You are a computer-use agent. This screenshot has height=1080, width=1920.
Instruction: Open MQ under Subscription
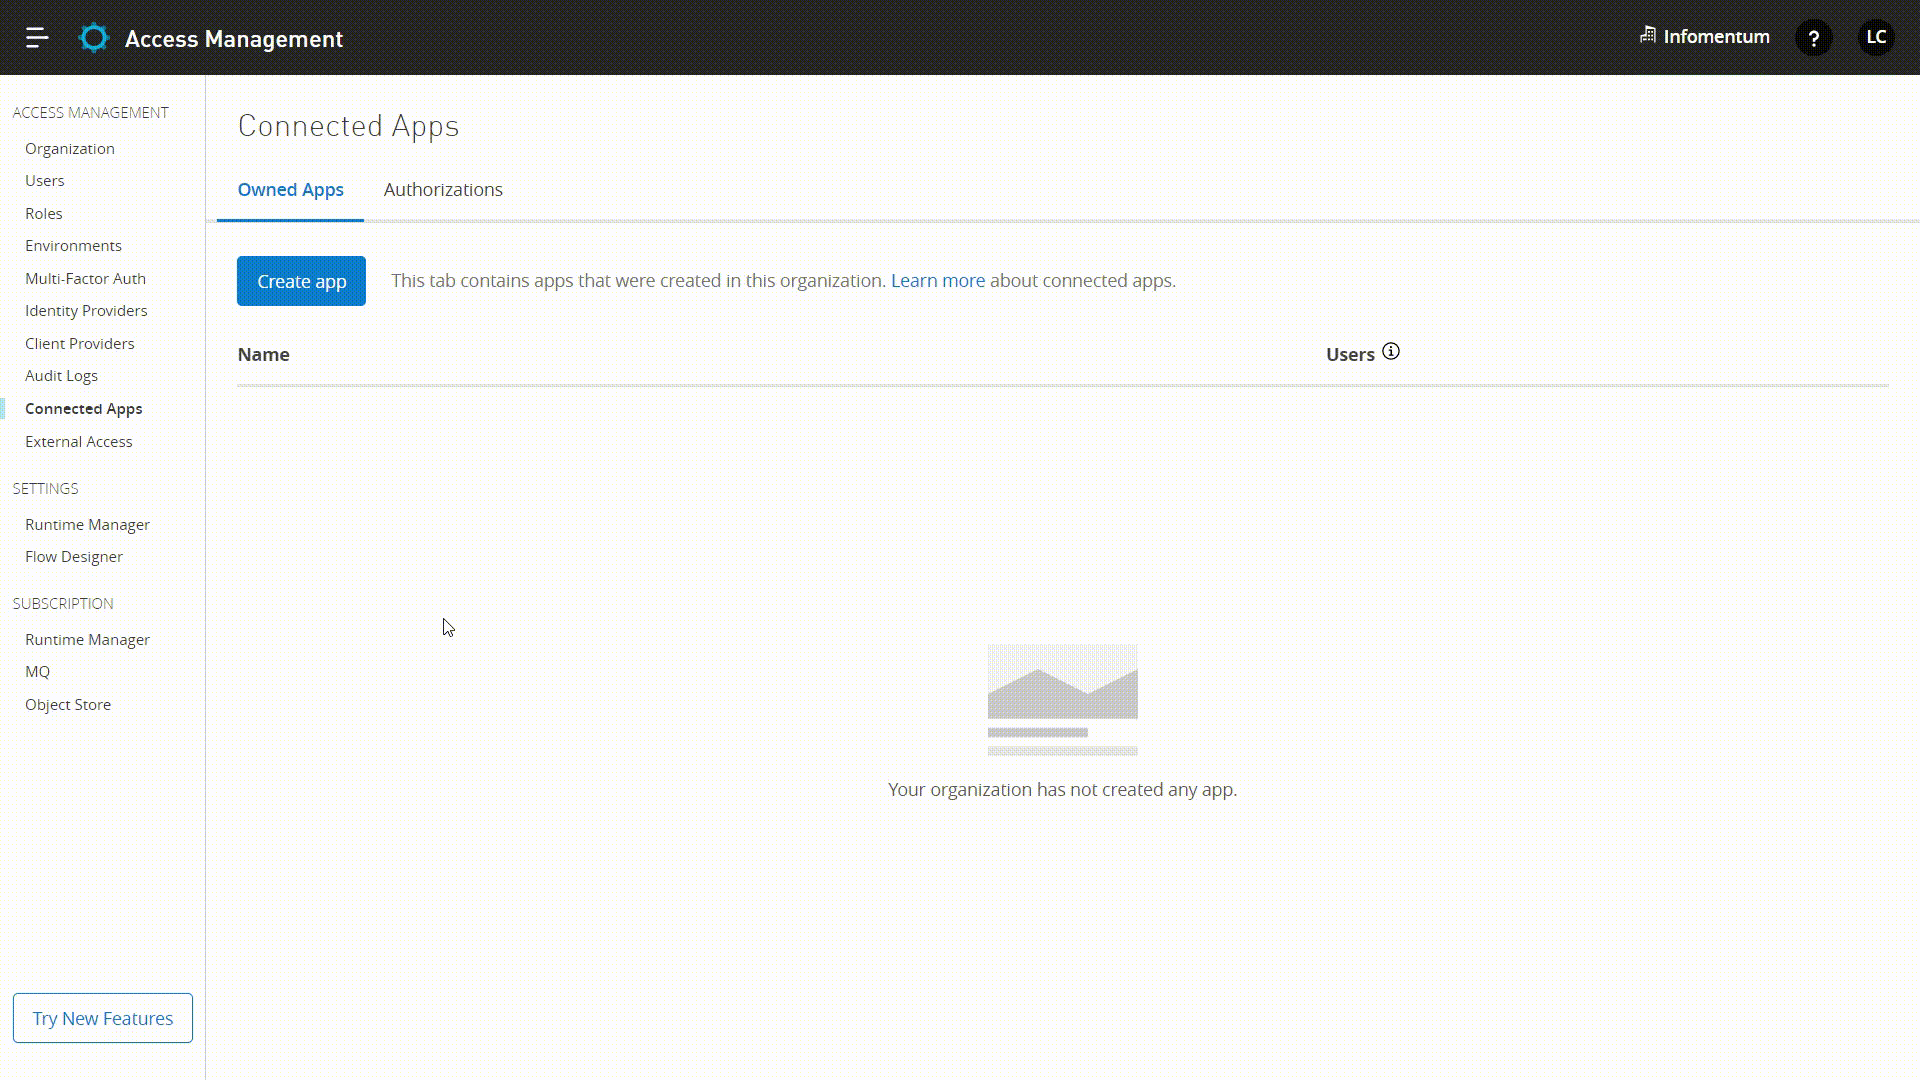(x=37, y=671)
